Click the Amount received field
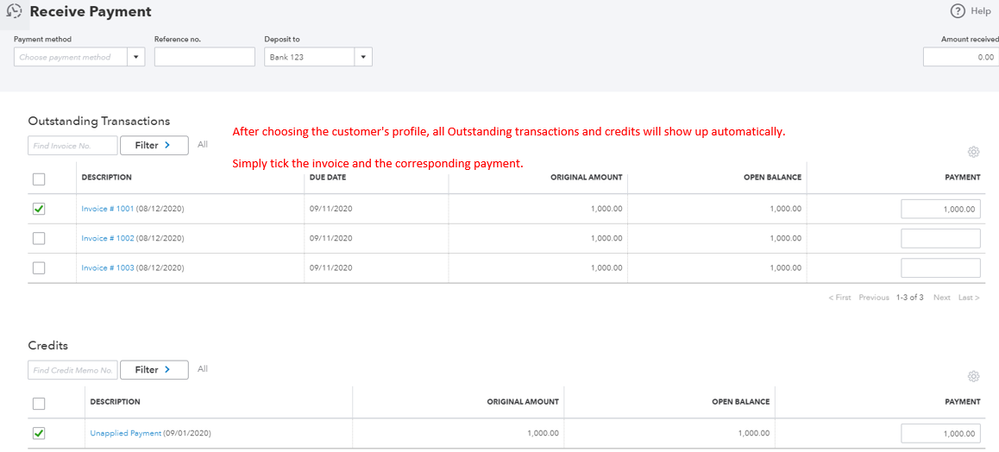This screenshot has height=452, width=999. (961, 57)
